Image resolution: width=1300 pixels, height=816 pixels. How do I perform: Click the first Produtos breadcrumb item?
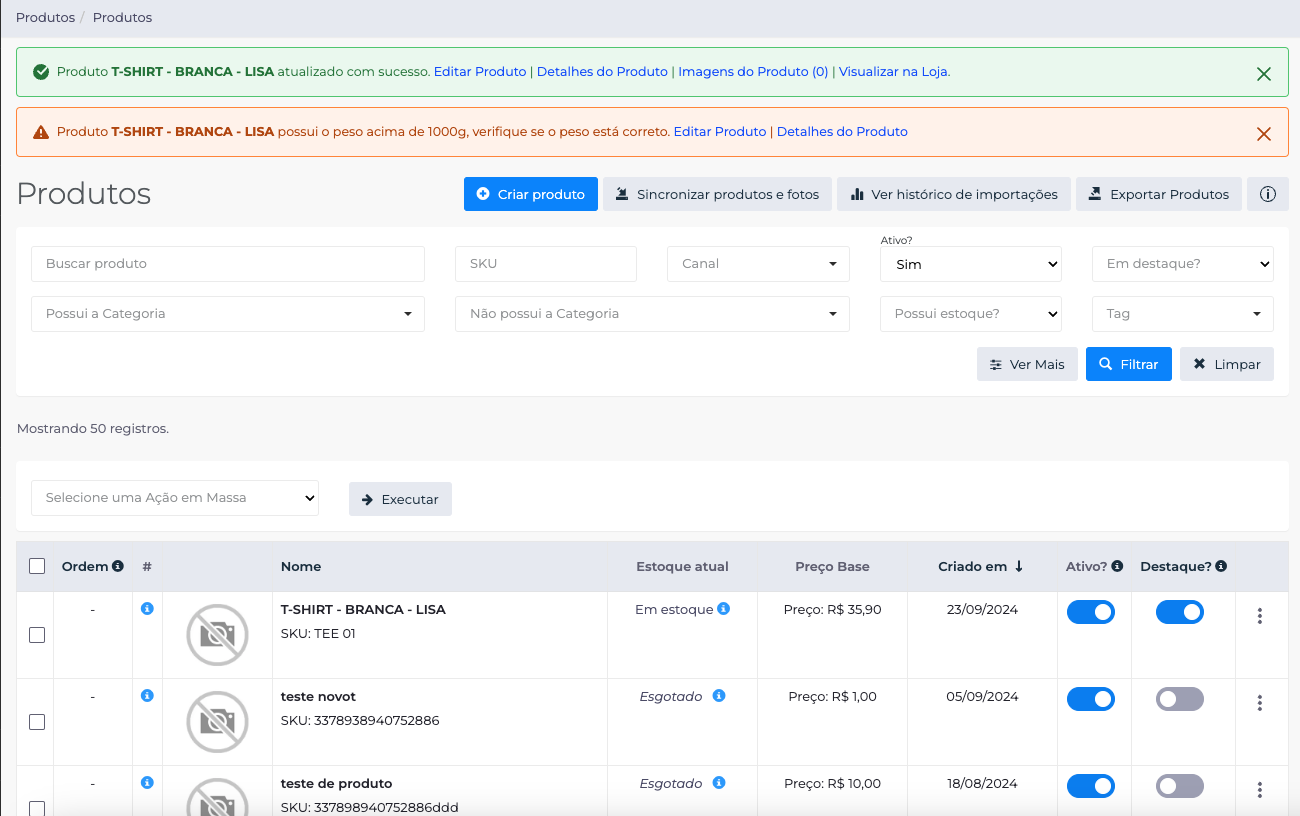click(x=45, y=17)
